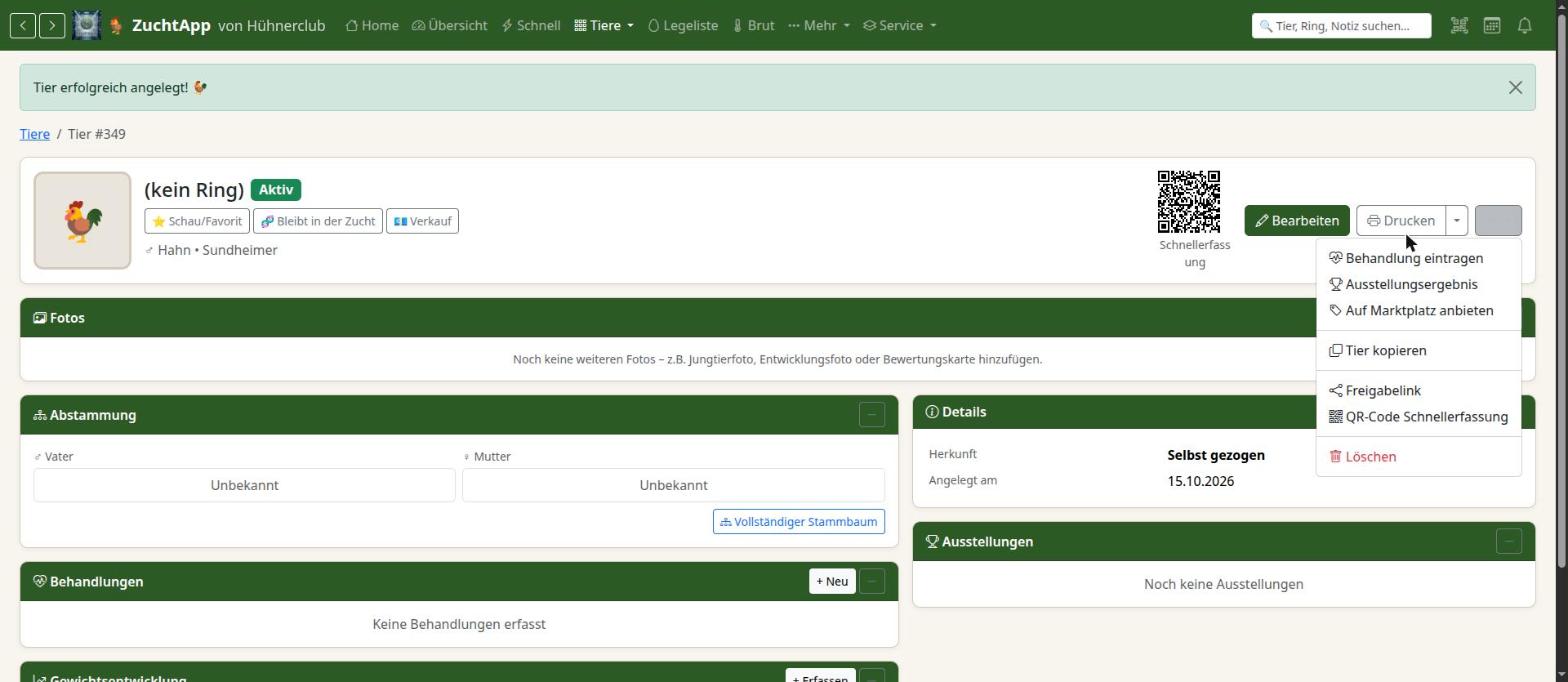Choose Behandlung eintragen from menu
The height and width of the screenshot is (682, 1568).
(x=1418, y=258)
